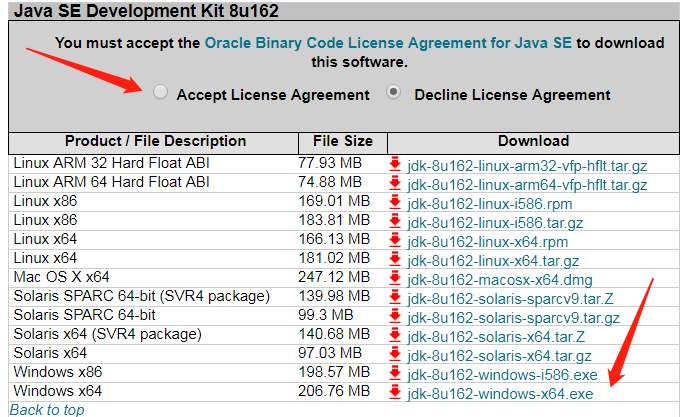Click the 77.93 MB file size
This screenshot has width=681, height=417.
330,163
